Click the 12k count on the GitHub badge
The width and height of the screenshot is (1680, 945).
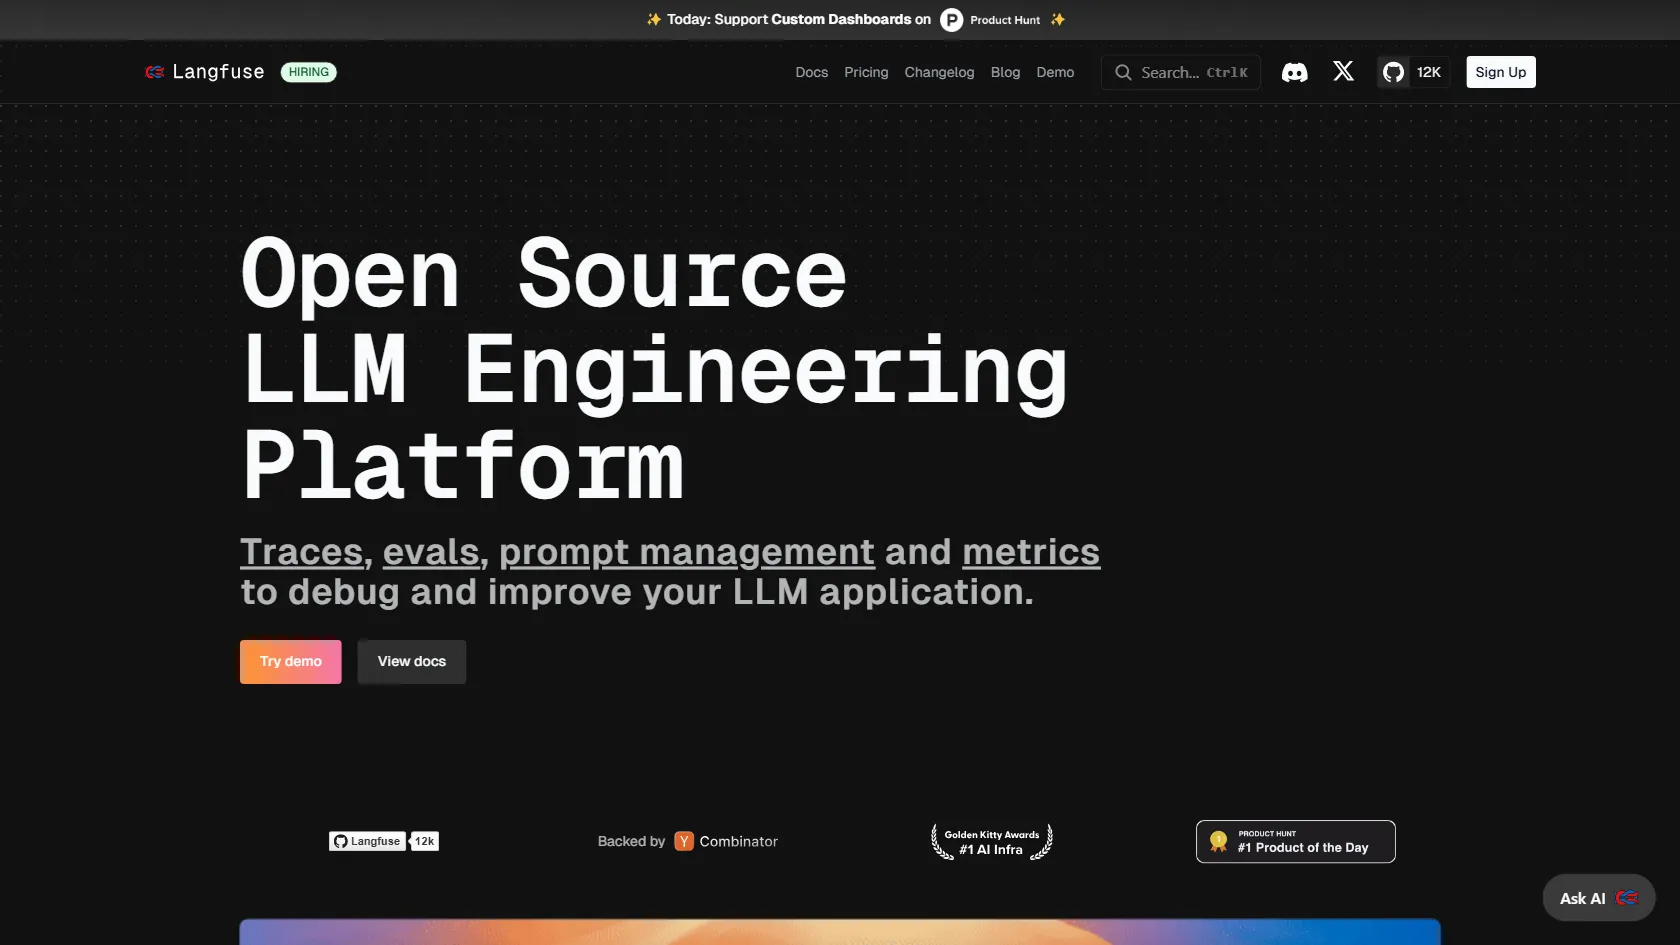(x=425, y=841)
